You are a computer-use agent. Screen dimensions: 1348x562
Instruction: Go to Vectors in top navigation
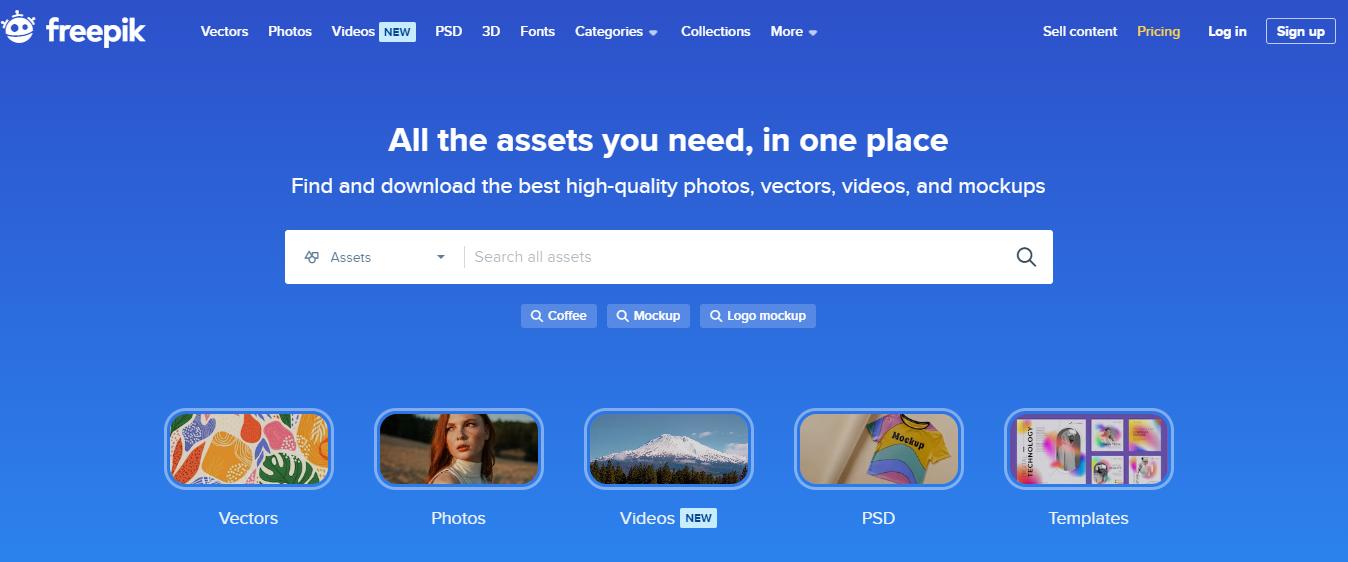(x=225, y=31)
